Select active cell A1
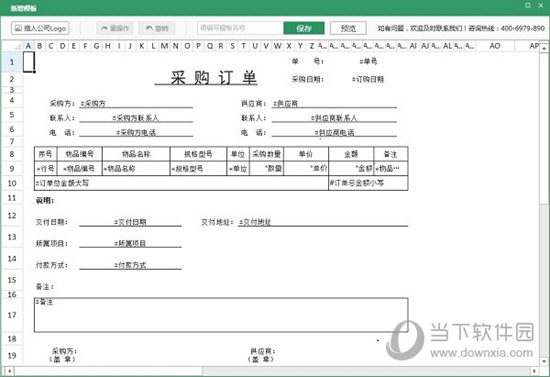 click(29, 62)
